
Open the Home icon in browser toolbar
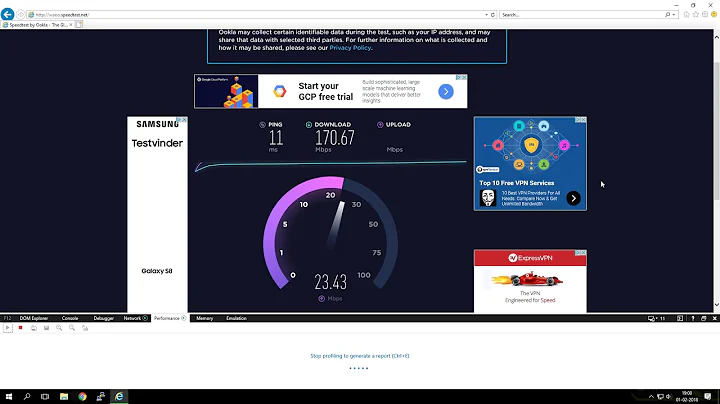point(686,15)
